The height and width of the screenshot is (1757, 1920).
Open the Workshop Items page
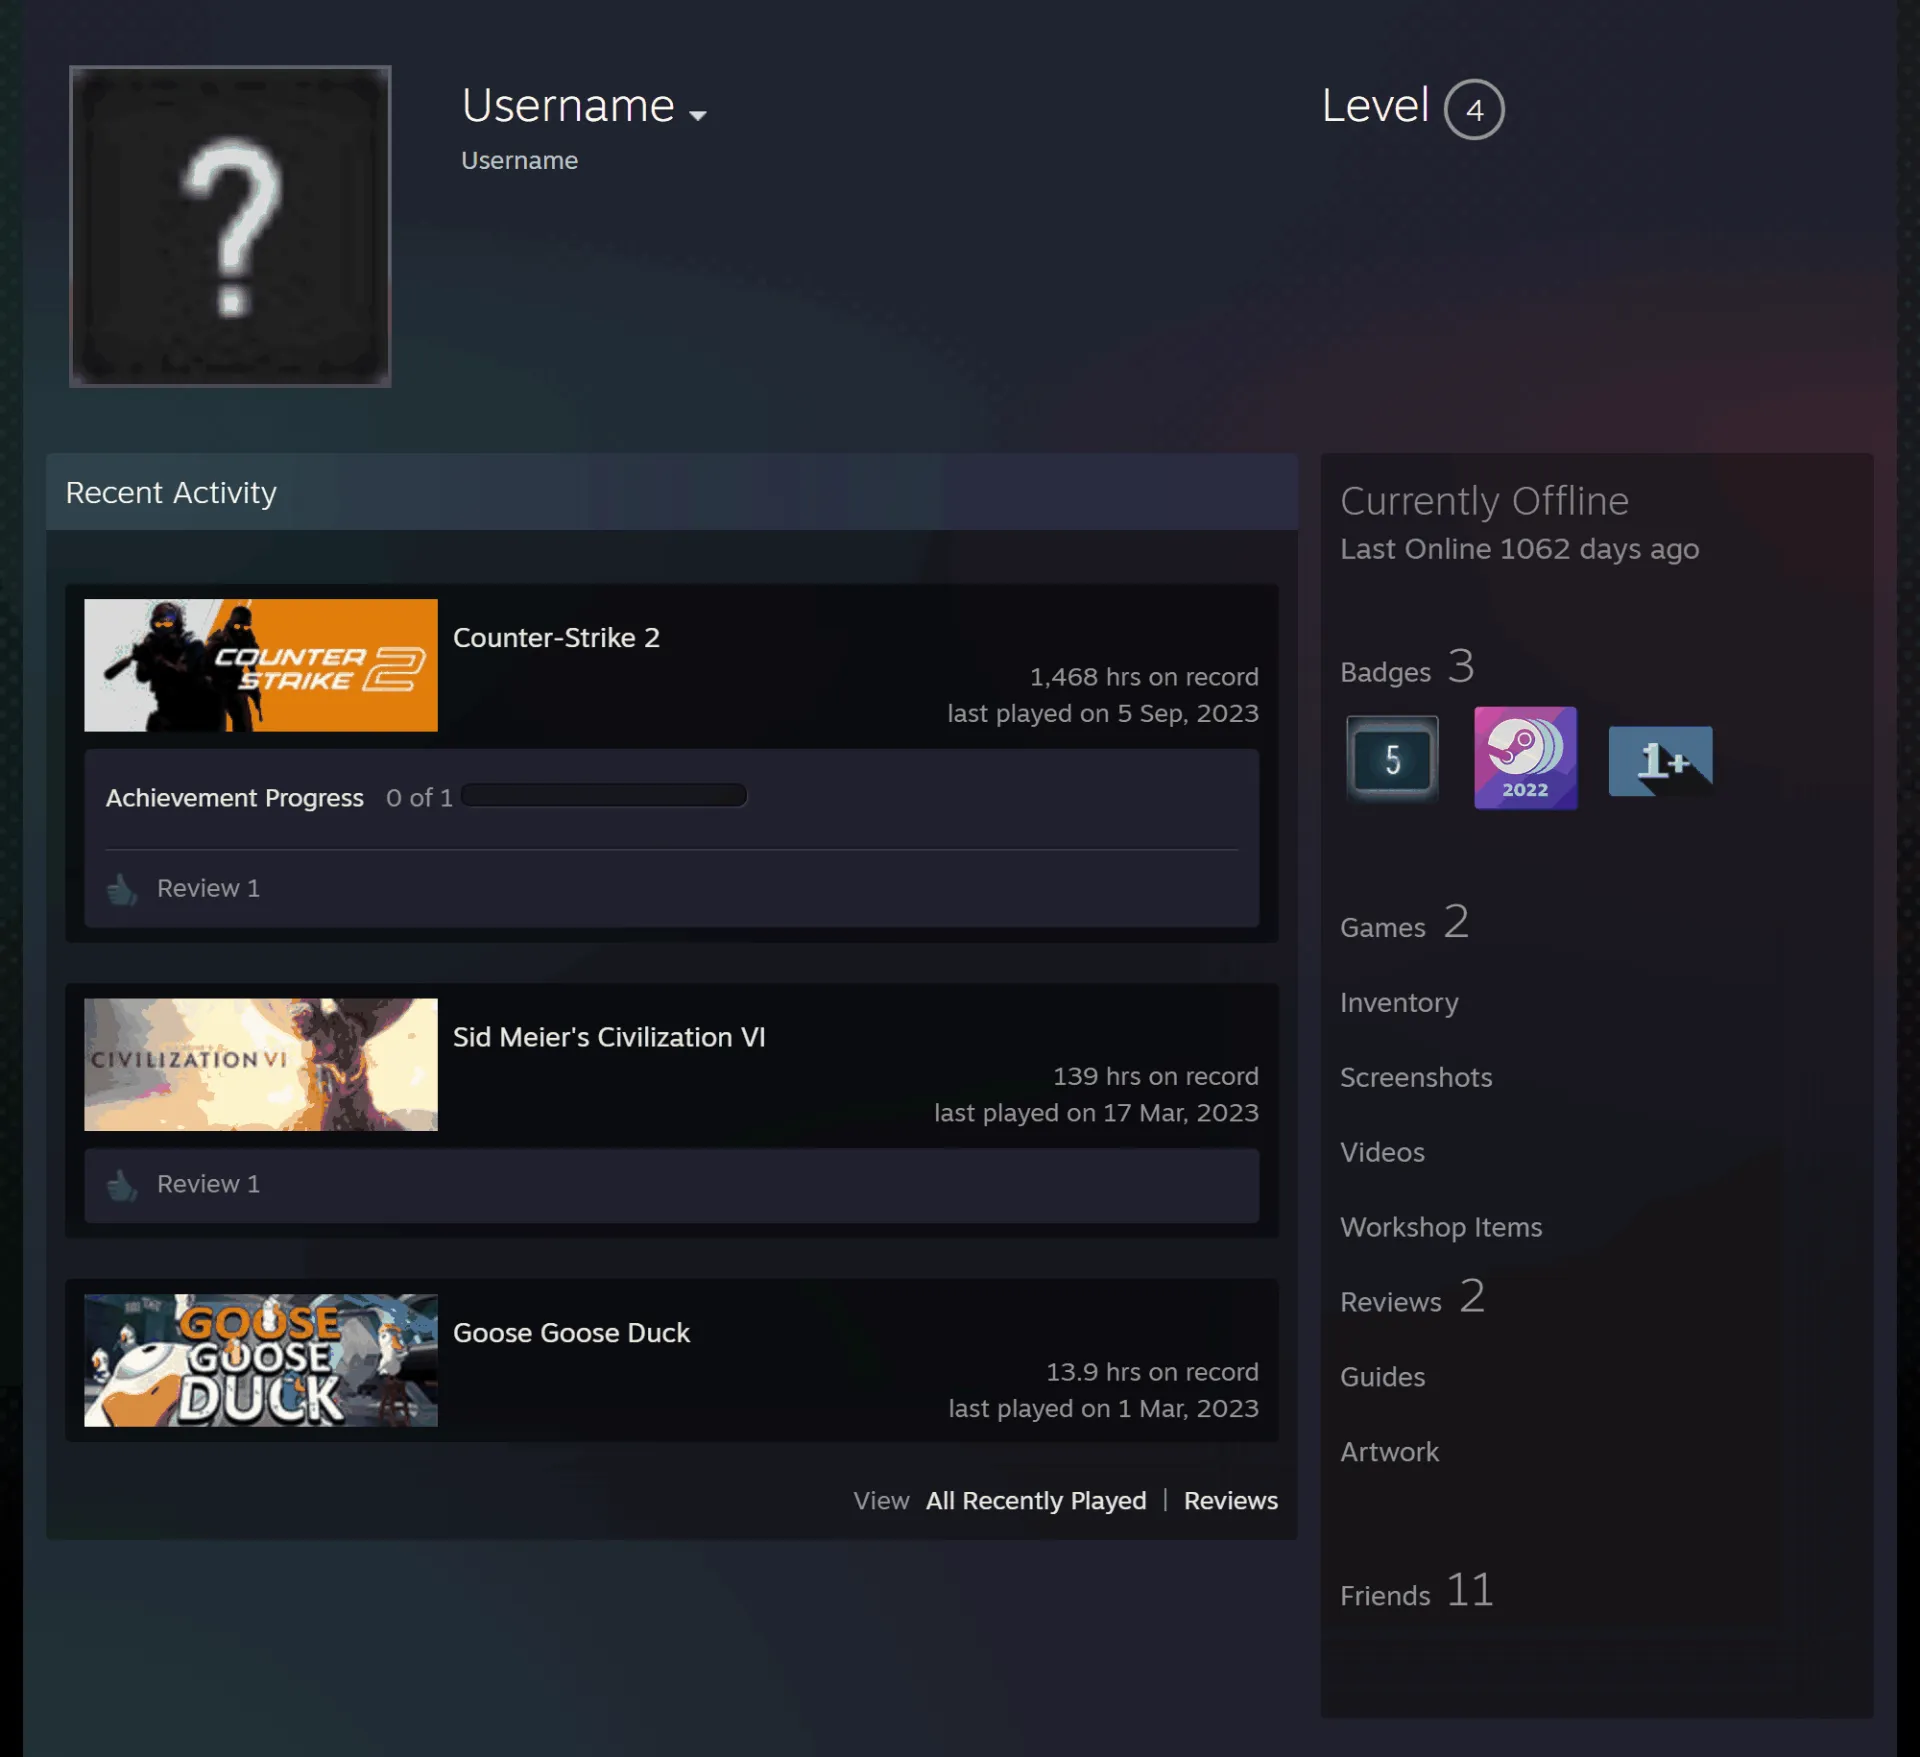coord(1441,1228)
